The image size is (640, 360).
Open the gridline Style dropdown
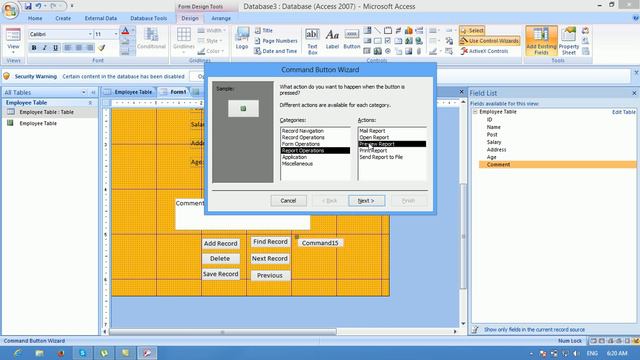(211, 41)
